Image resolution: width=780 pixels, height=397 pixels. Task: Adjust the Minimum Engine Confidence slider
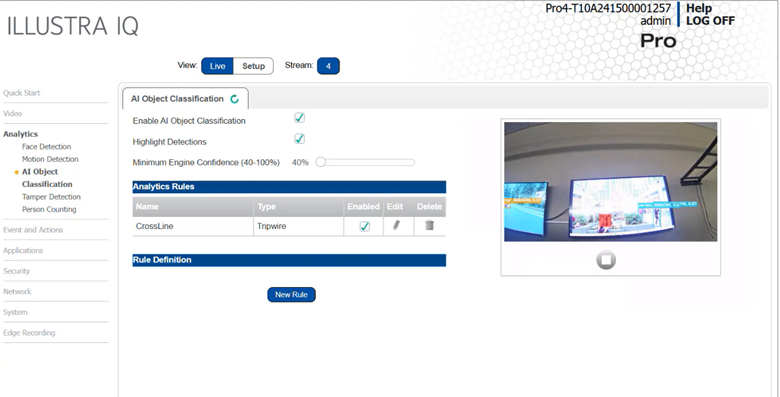point(321,162)
